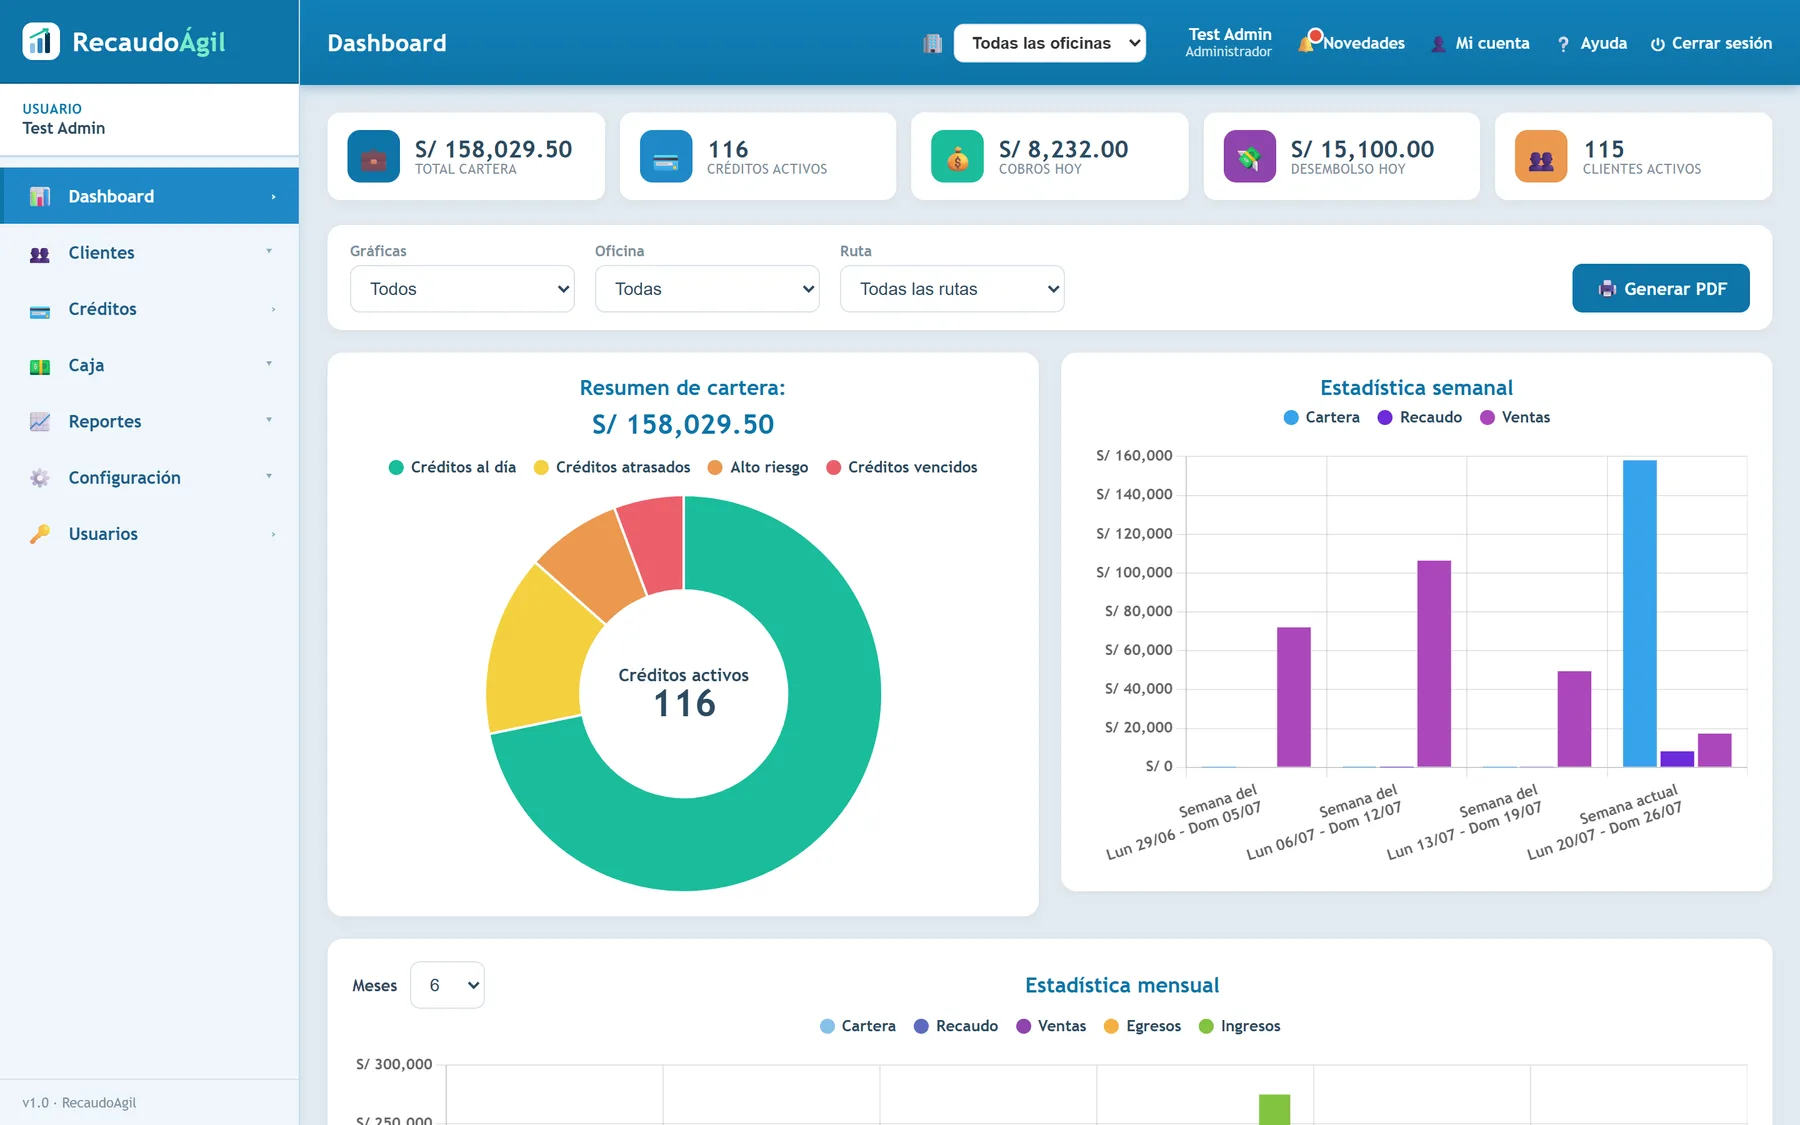Click the Cerrar sesión link
This screenshot has height=1125, width=1800.
click(x=1711, y=43)
